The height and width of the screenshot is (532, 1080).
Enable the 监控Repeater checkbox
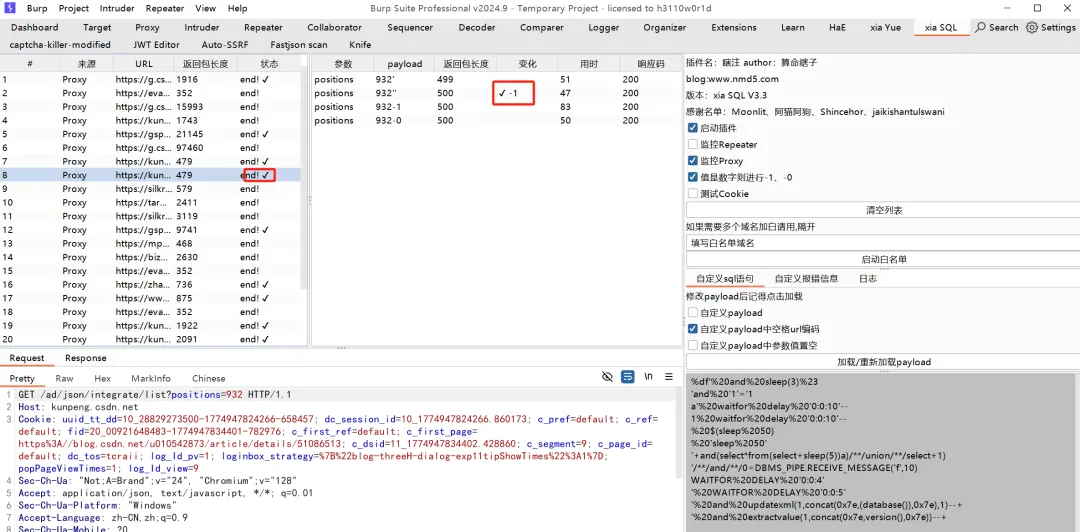click(x=692, y=145)
